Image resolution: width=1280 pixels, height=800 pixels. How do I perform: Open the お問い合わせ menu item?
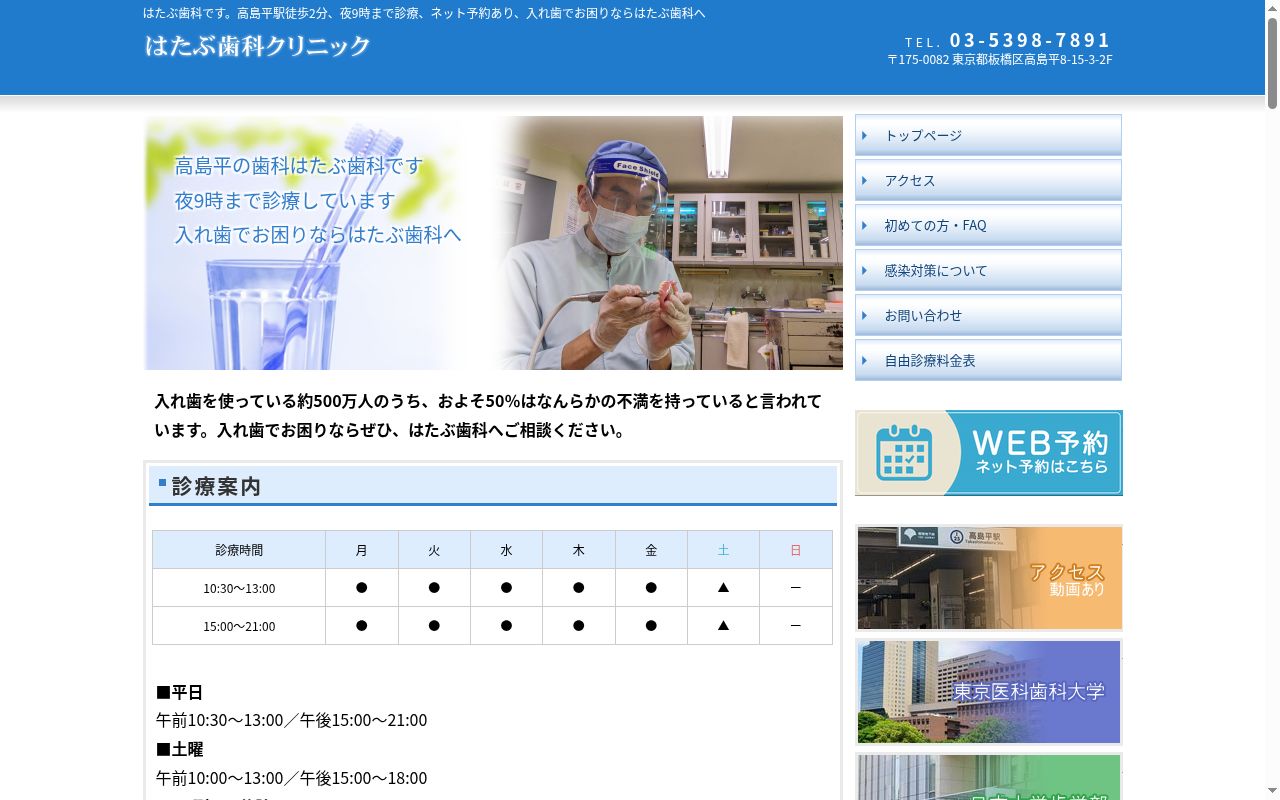point(988,315)
